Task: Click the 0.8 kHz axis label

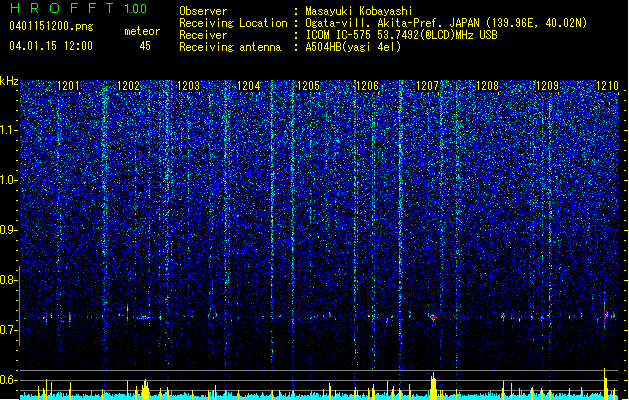Action: [x=9, y=280]
